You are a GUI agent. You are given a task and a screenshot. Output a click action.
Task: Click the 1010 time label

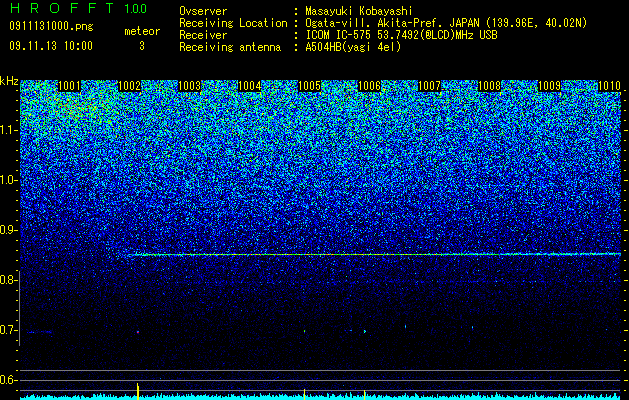click(609, 86)
